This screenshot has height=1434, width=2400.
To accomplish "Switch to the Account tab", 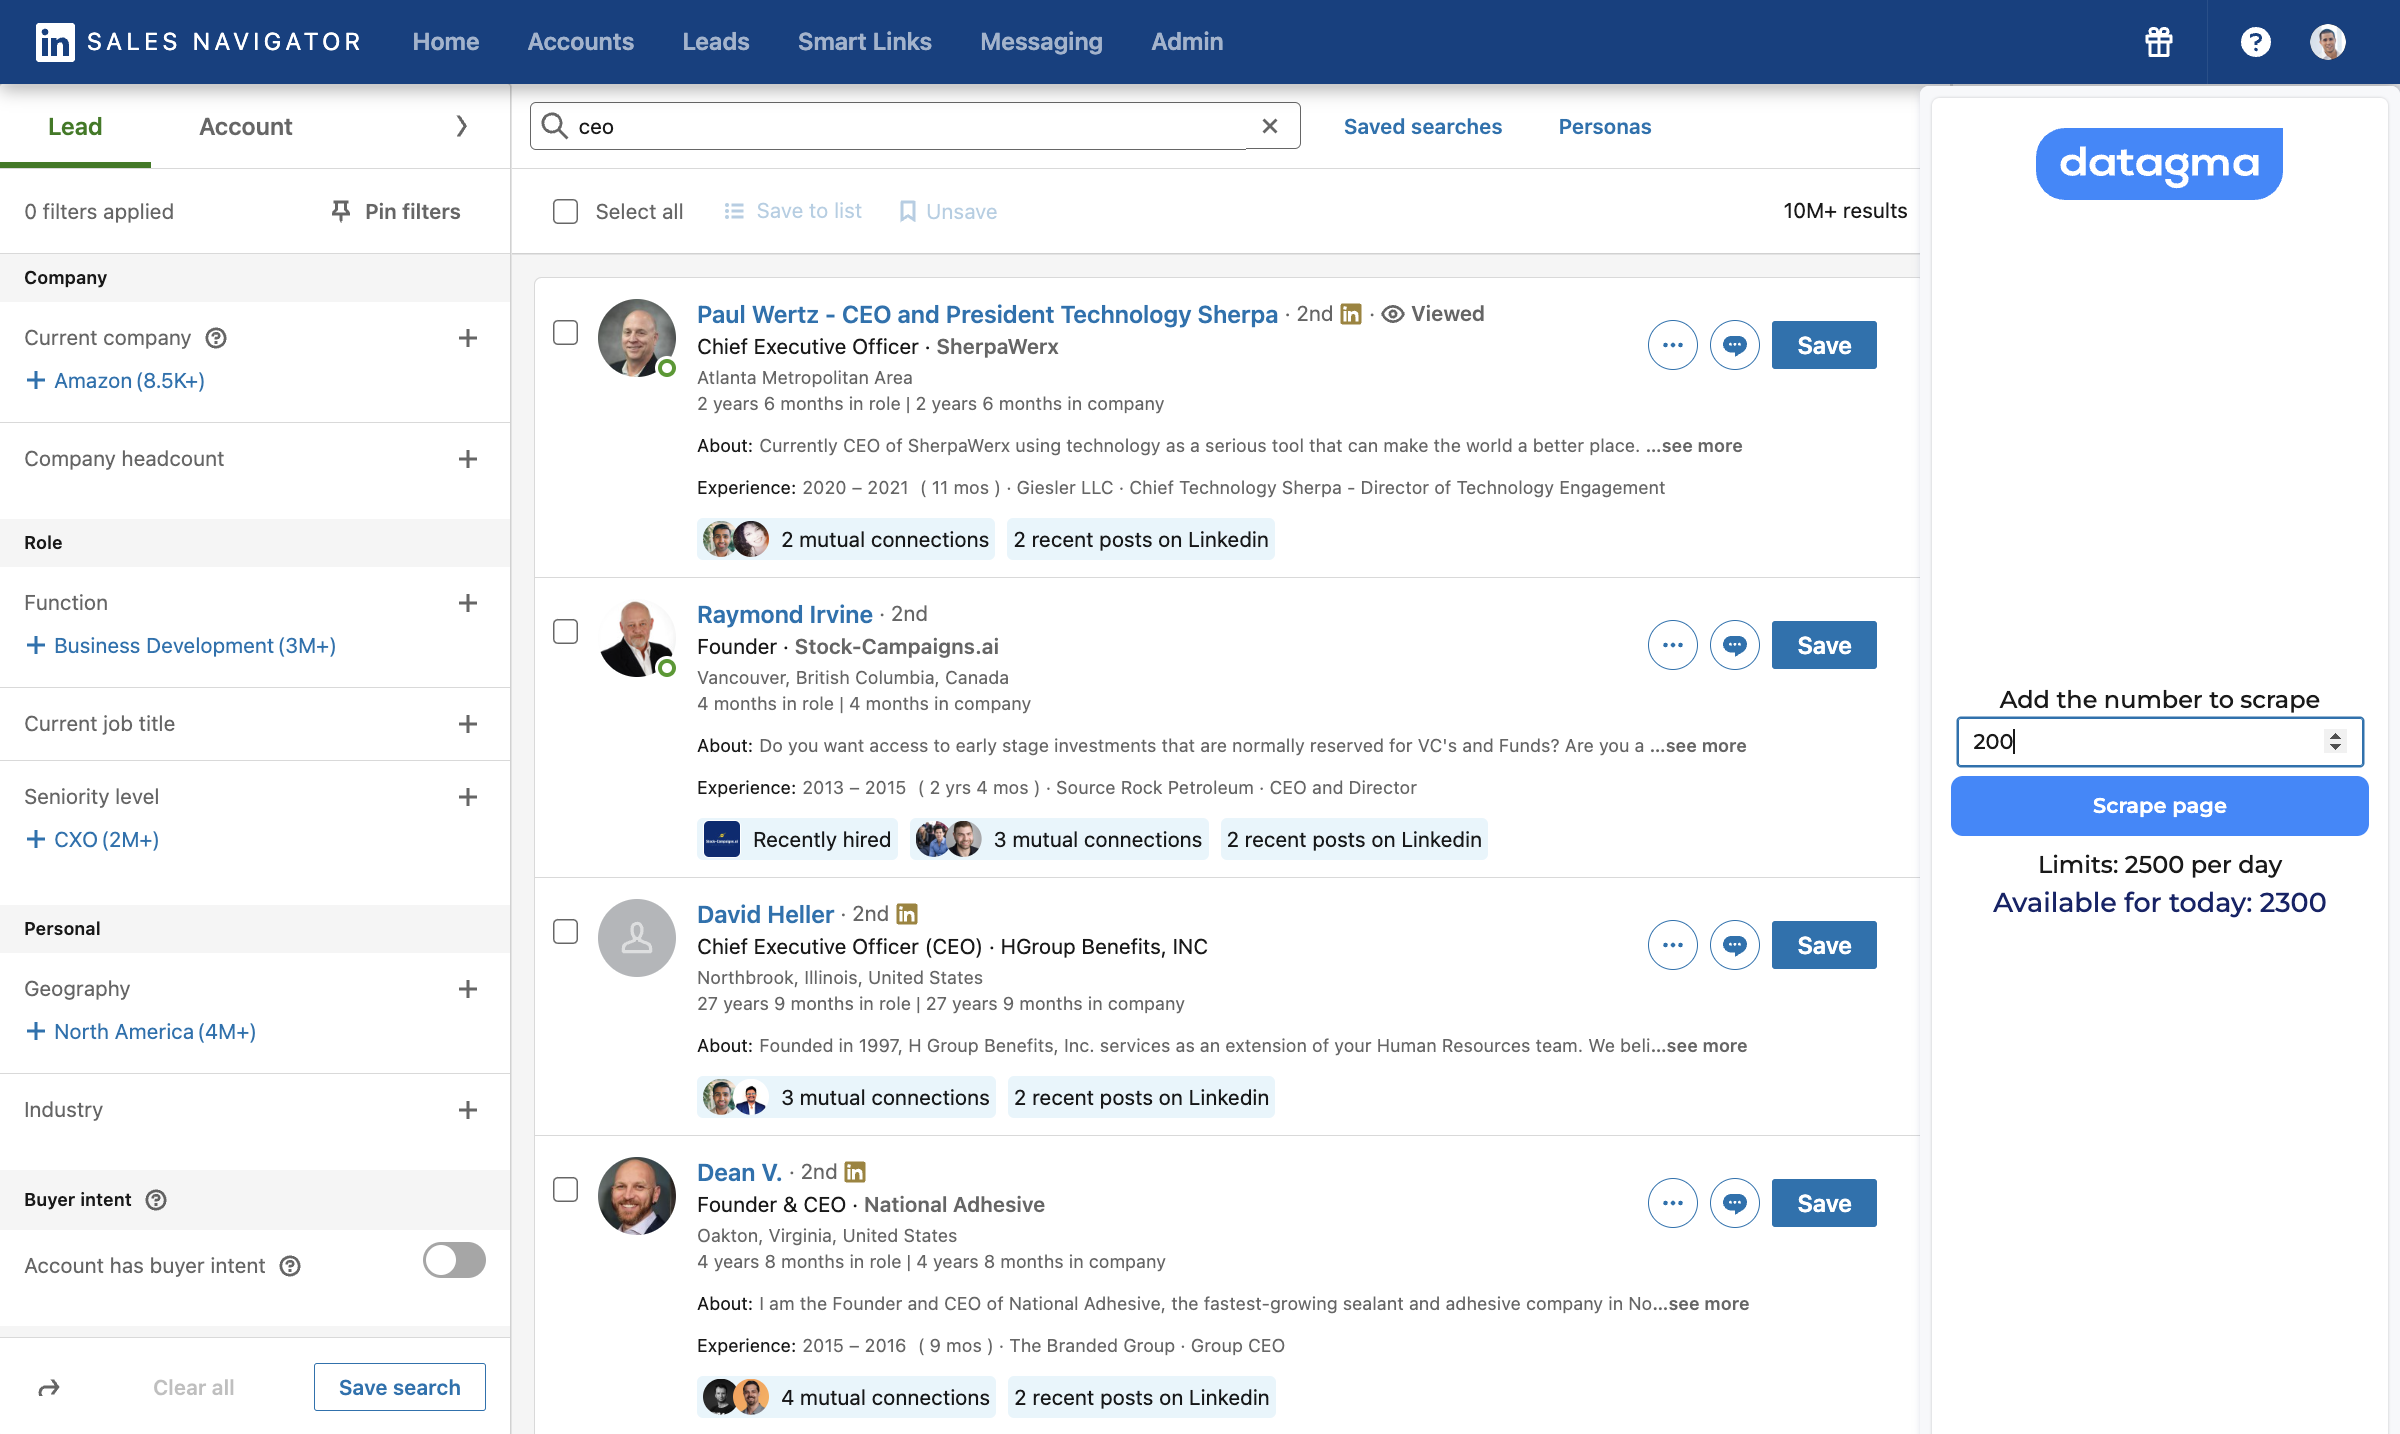I will point(245,126).
